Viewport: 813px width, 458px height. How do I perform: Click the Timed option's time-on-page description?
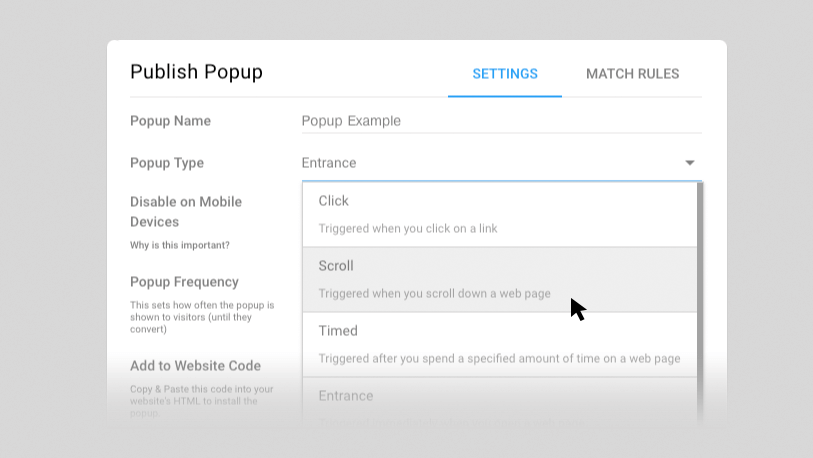click(499, 358)
